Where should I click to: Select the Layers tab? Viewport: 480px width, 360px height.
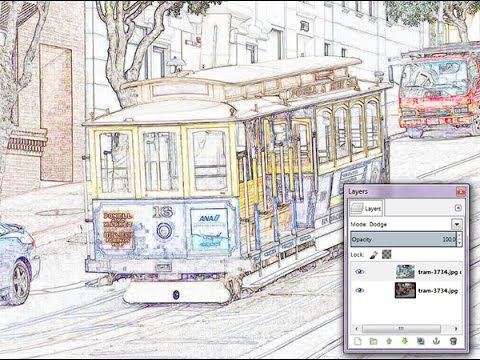point(366,209)
